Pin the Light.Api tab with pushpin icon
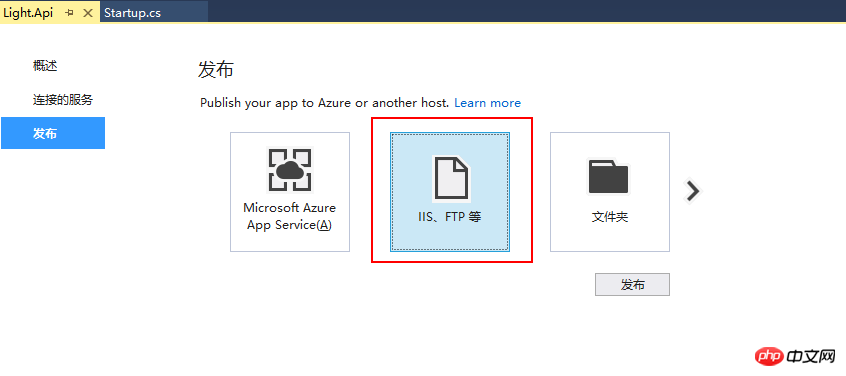 pos(69,13)
